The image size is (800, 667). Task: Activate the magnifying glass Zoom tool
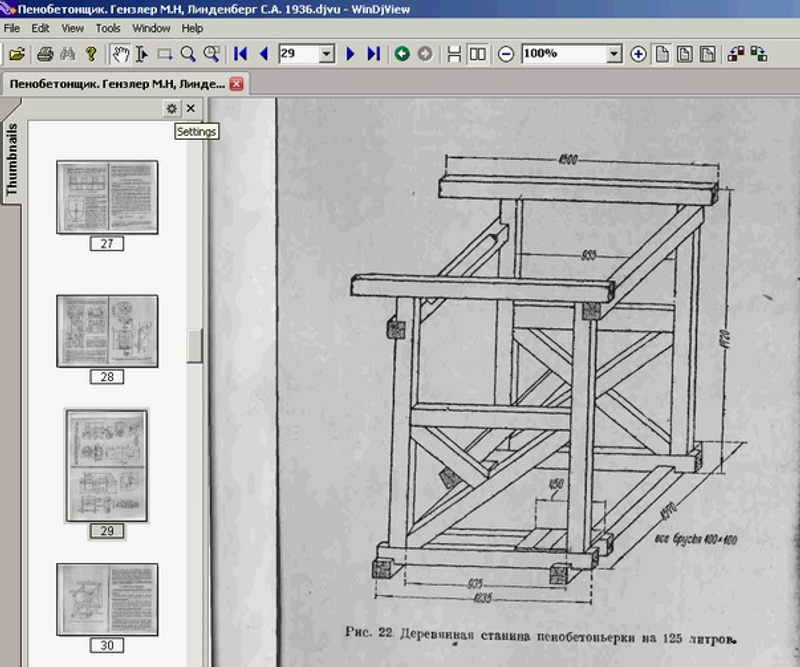(188, 54)
